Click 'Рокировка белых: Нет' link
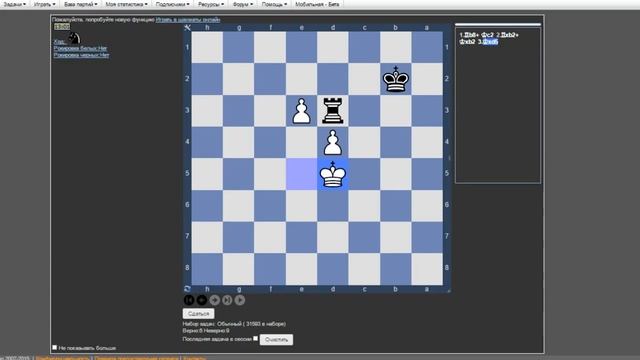 [x=80, y=48]
